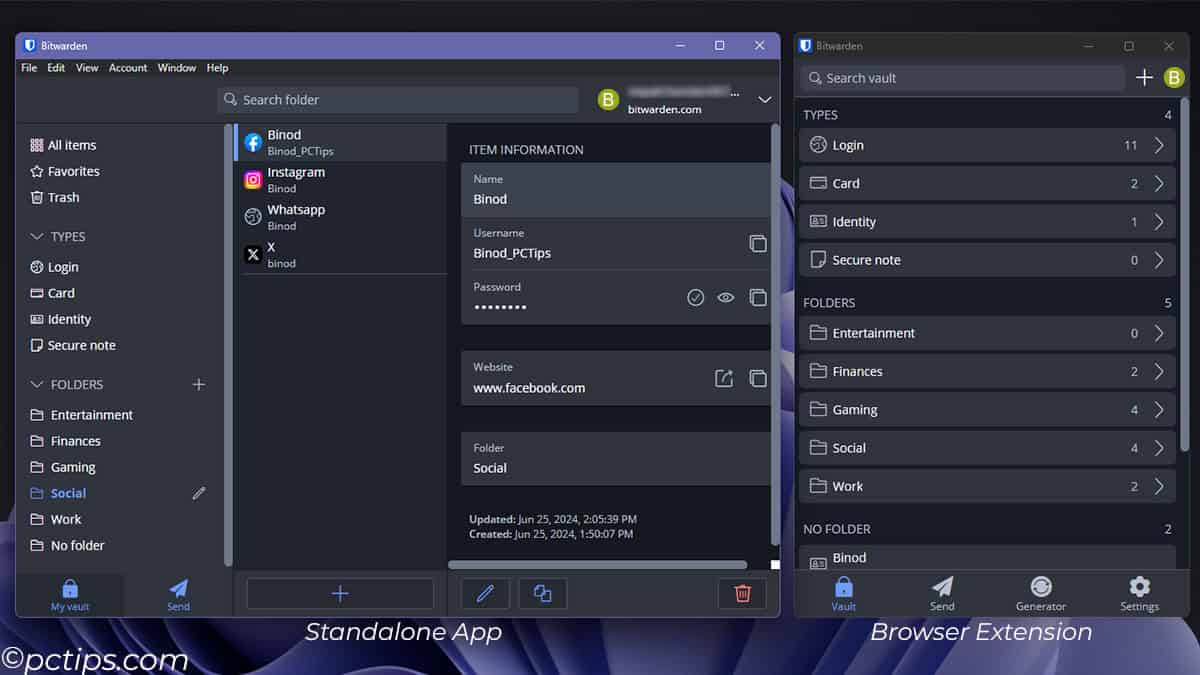Click the plus button to add a new item
Image resolution: width=1200 pixels, height=675 pixels.
[x=340, y=593]
